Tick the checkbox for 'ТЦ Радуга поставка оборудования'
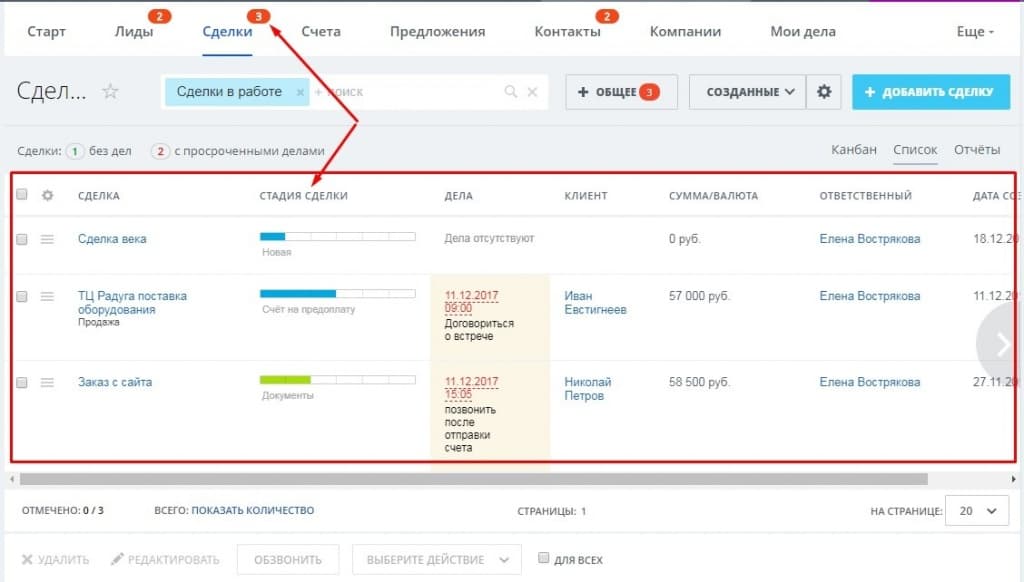 [x=22, y=297]
